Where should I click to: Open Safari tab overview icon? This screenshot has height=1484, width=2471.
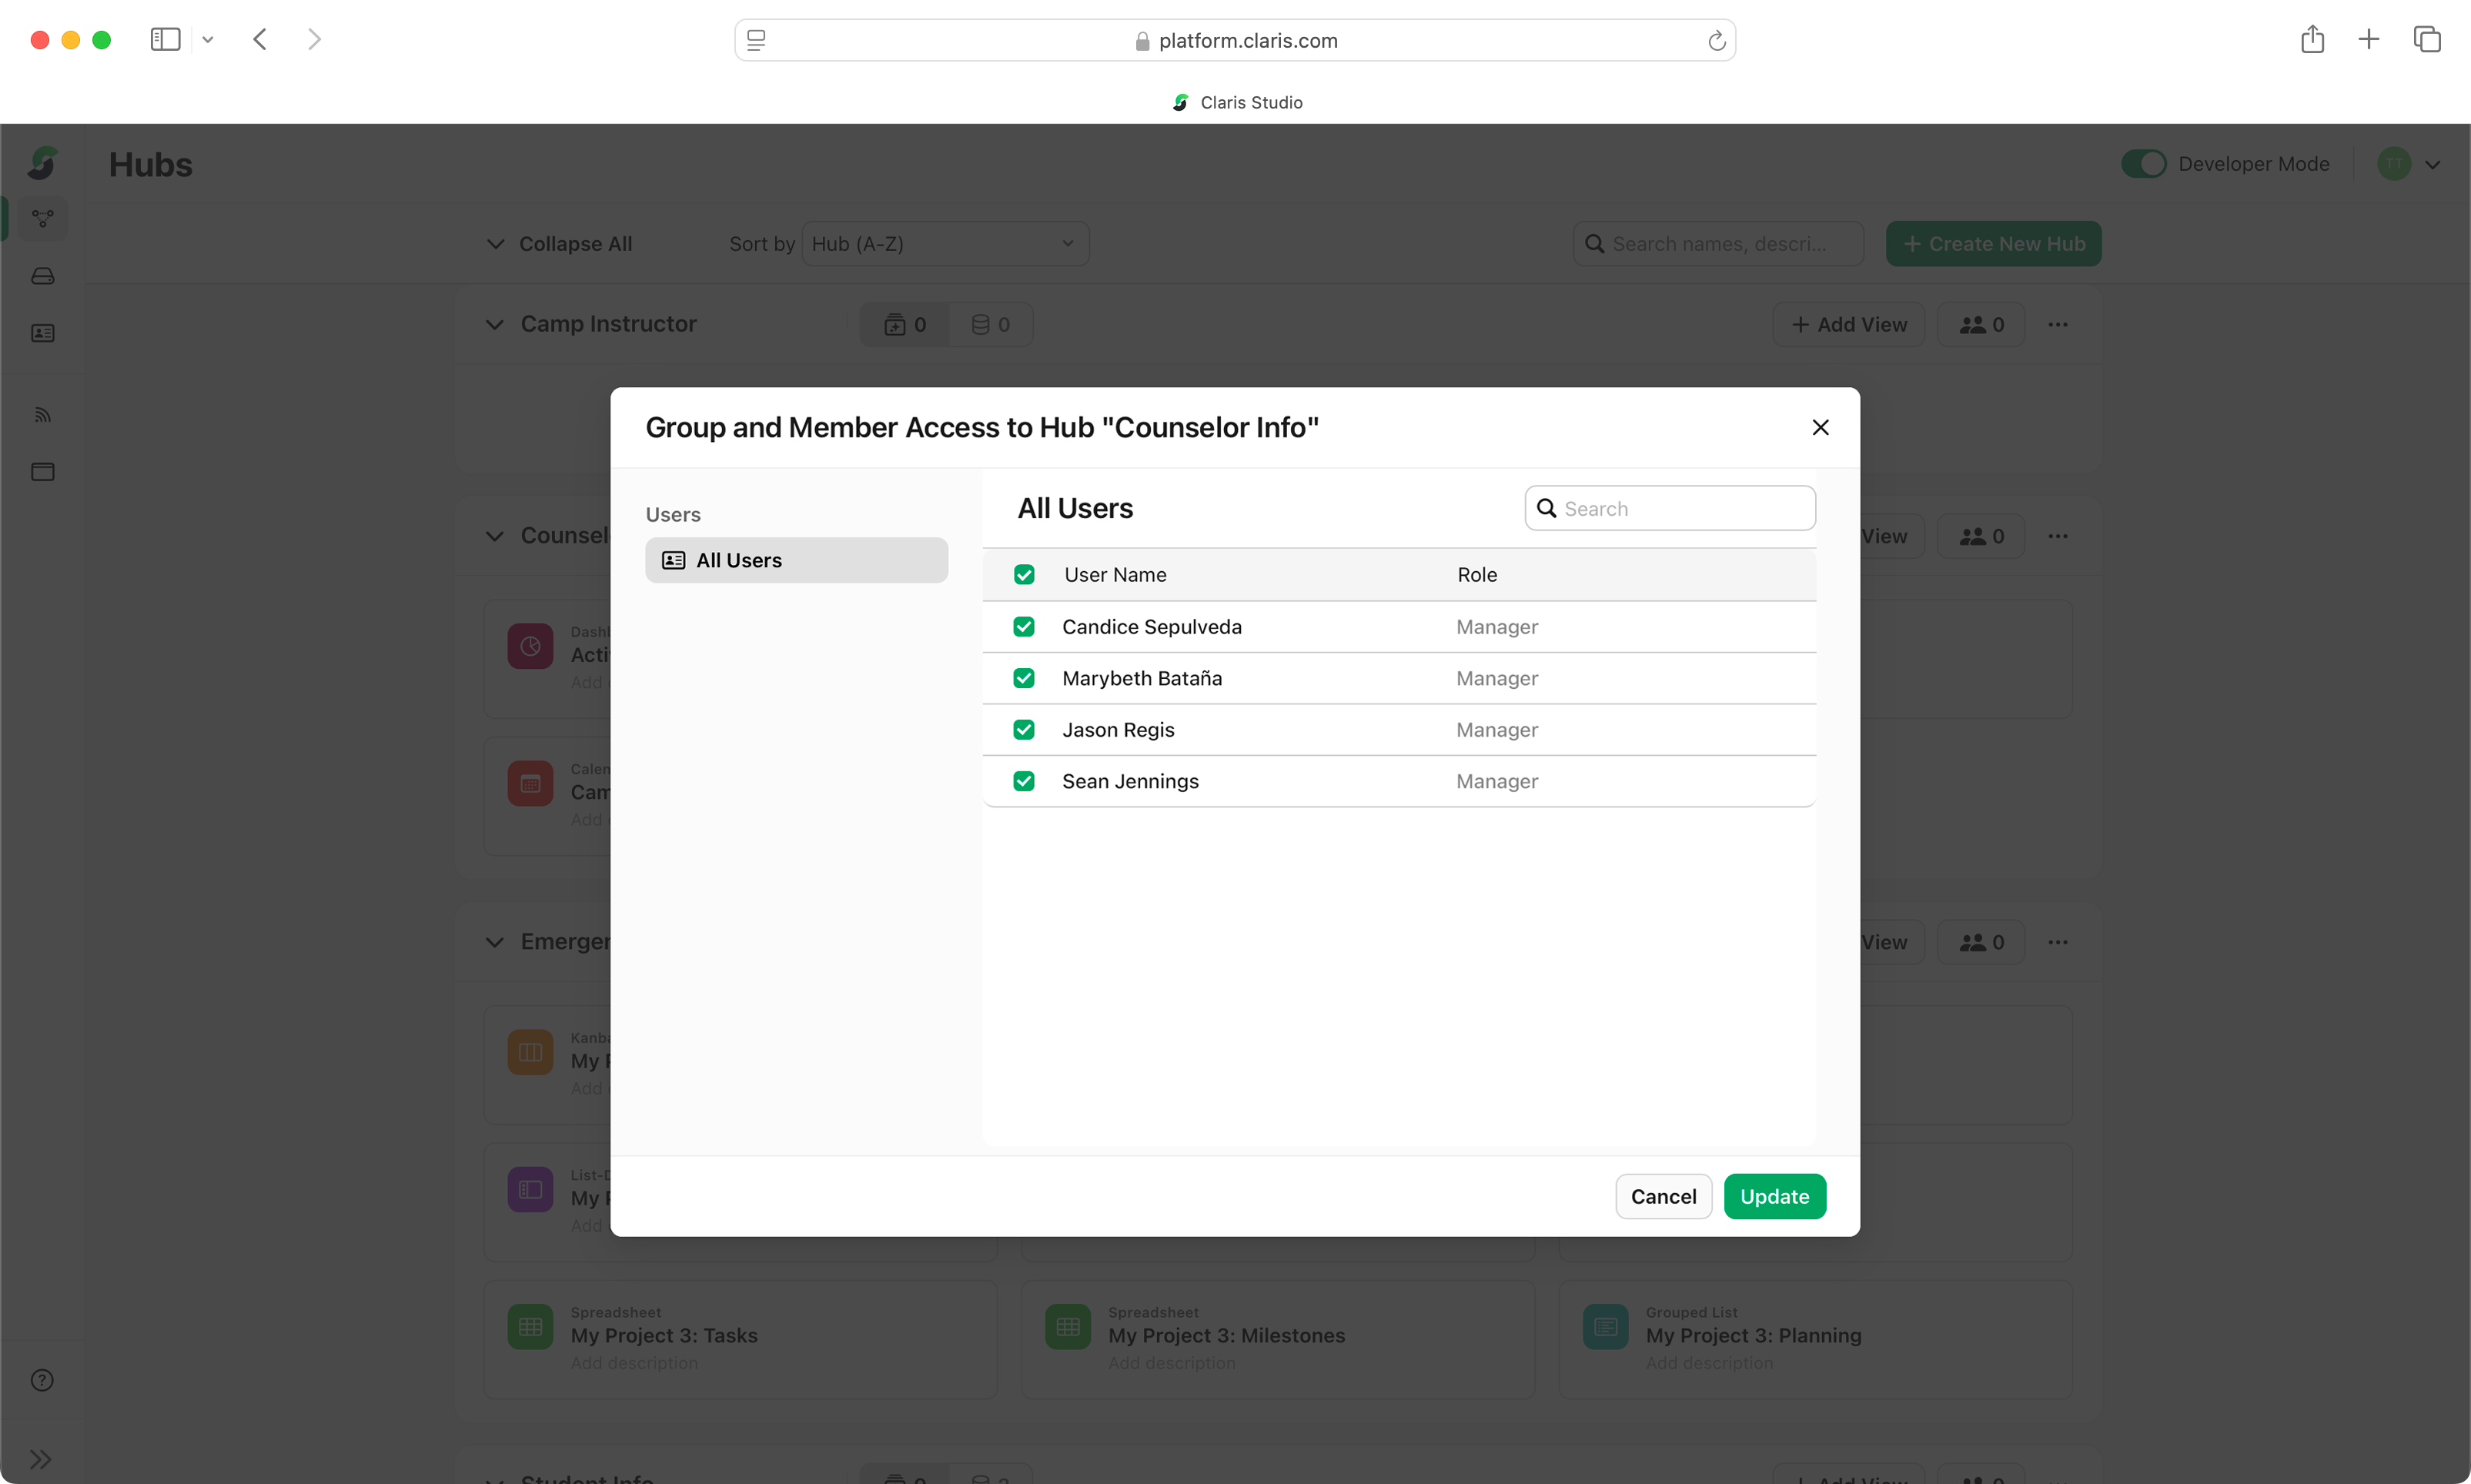(x=2426, y=40)
